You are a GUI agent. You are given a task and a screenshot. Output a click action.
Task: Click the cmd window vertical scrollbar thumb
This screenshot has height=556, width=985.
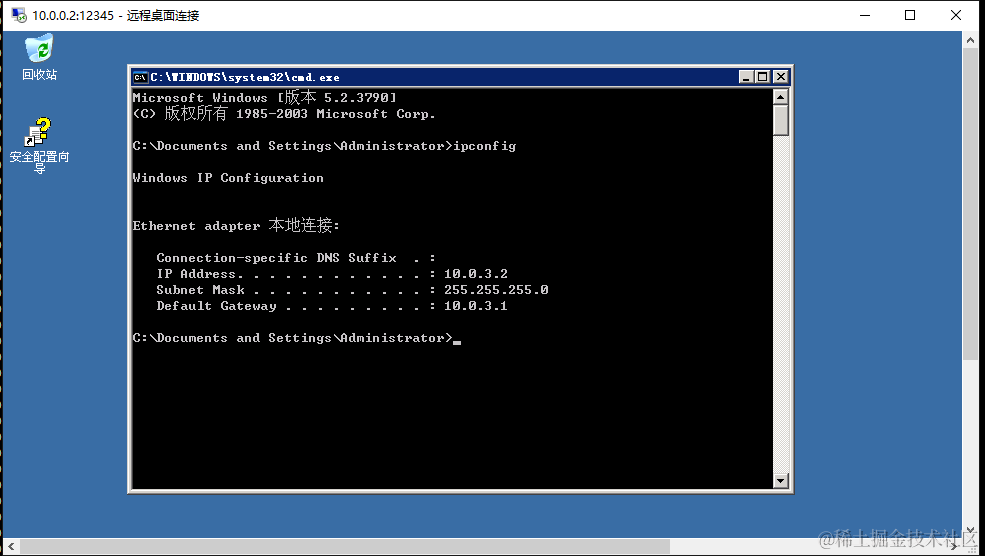pos(780,120)
